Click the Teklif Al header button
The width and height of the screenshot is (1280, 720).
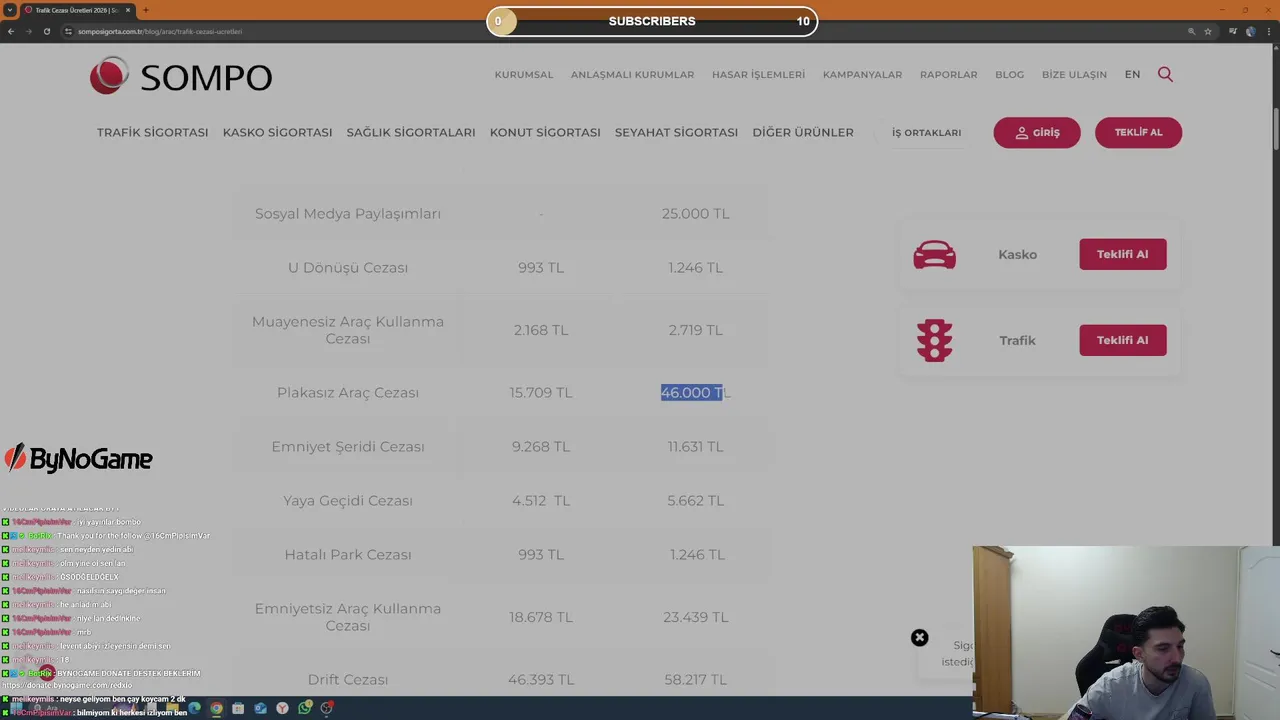(x=1138, y=132)
